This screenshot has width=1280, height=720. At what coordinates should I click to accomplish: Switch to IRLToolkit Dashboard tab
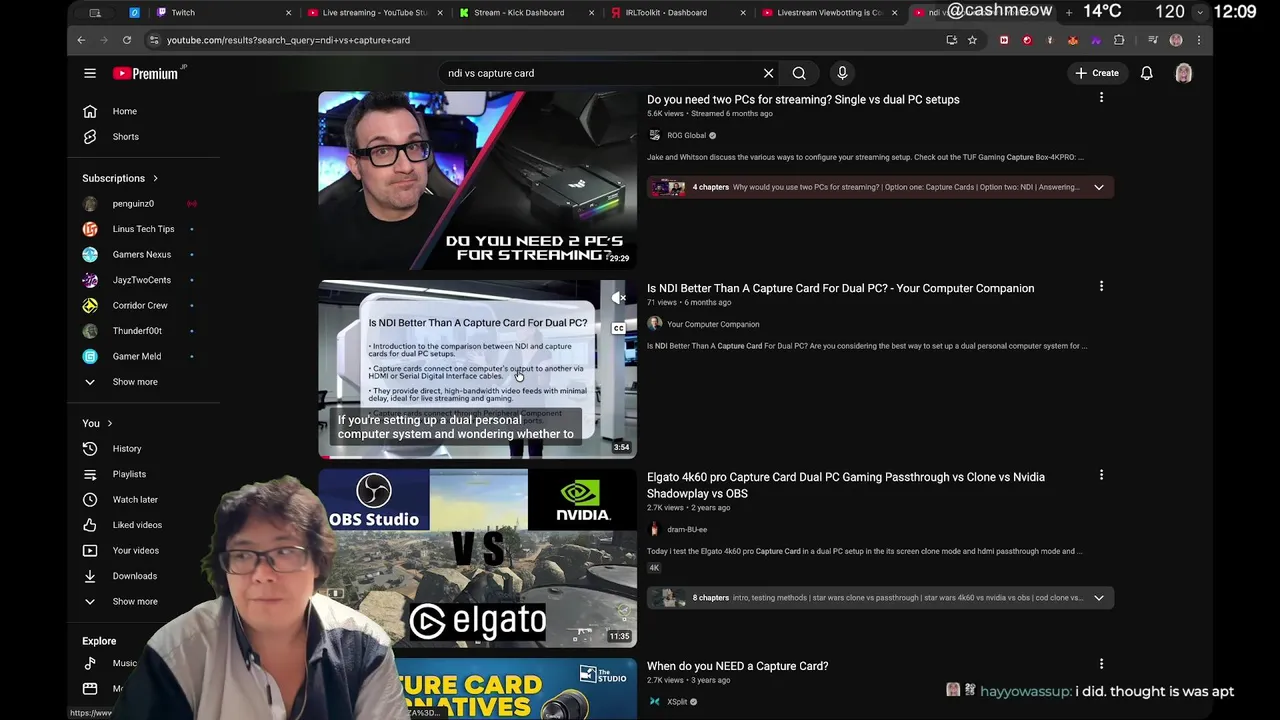coord(677,12)
